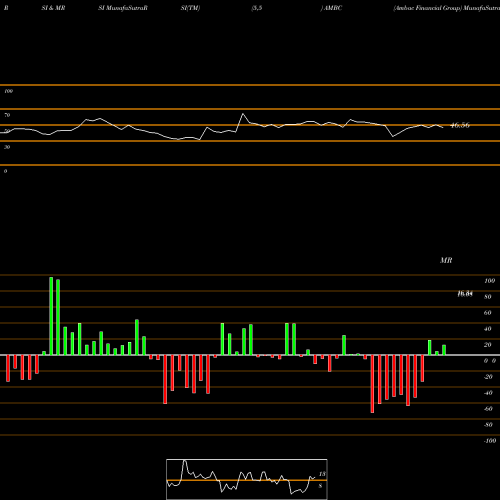Click the tallest green bar in the MR histogram

point(51,316)
